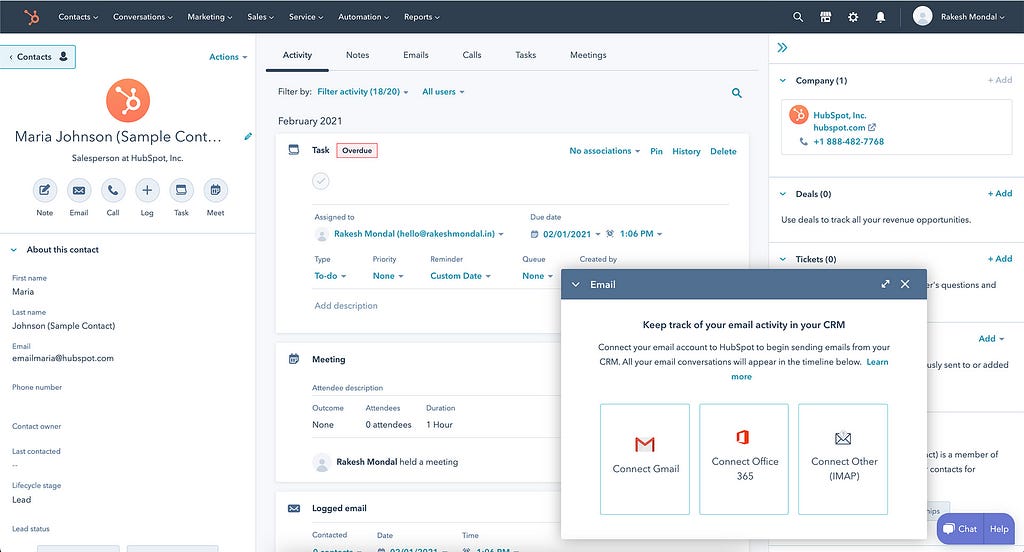Click the HubSpot company logo thumbnail
This screenshot has width=1024, height=552.
(798, 114)
